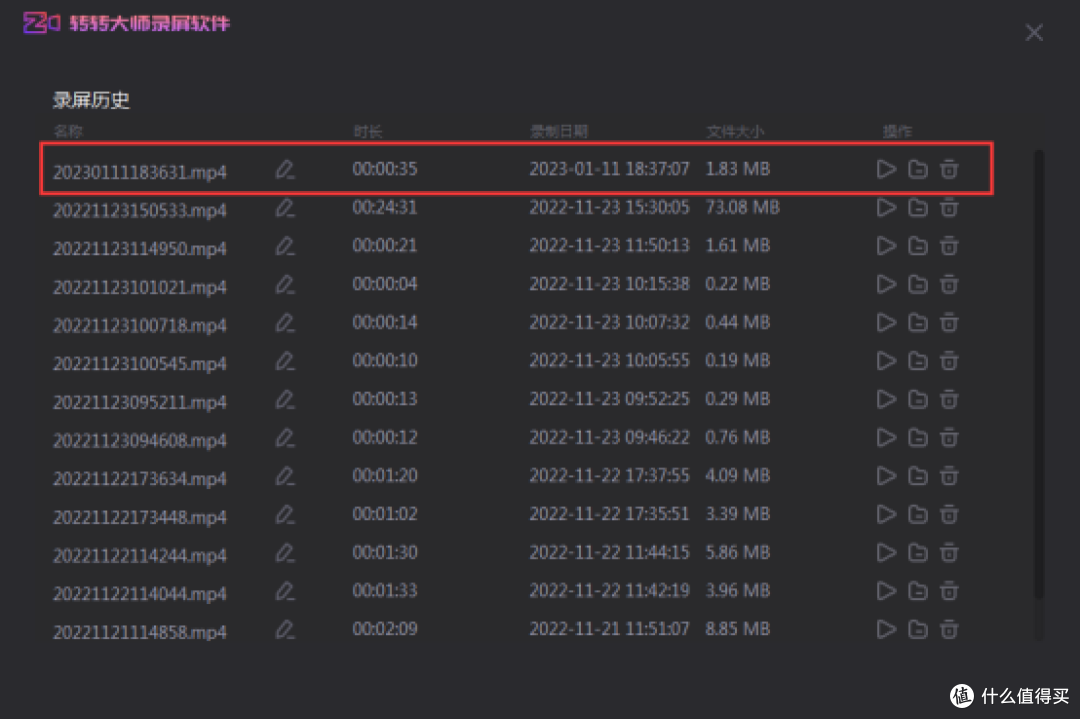Rename the 20221121114858.mp4 file

(x=285, y=629)
